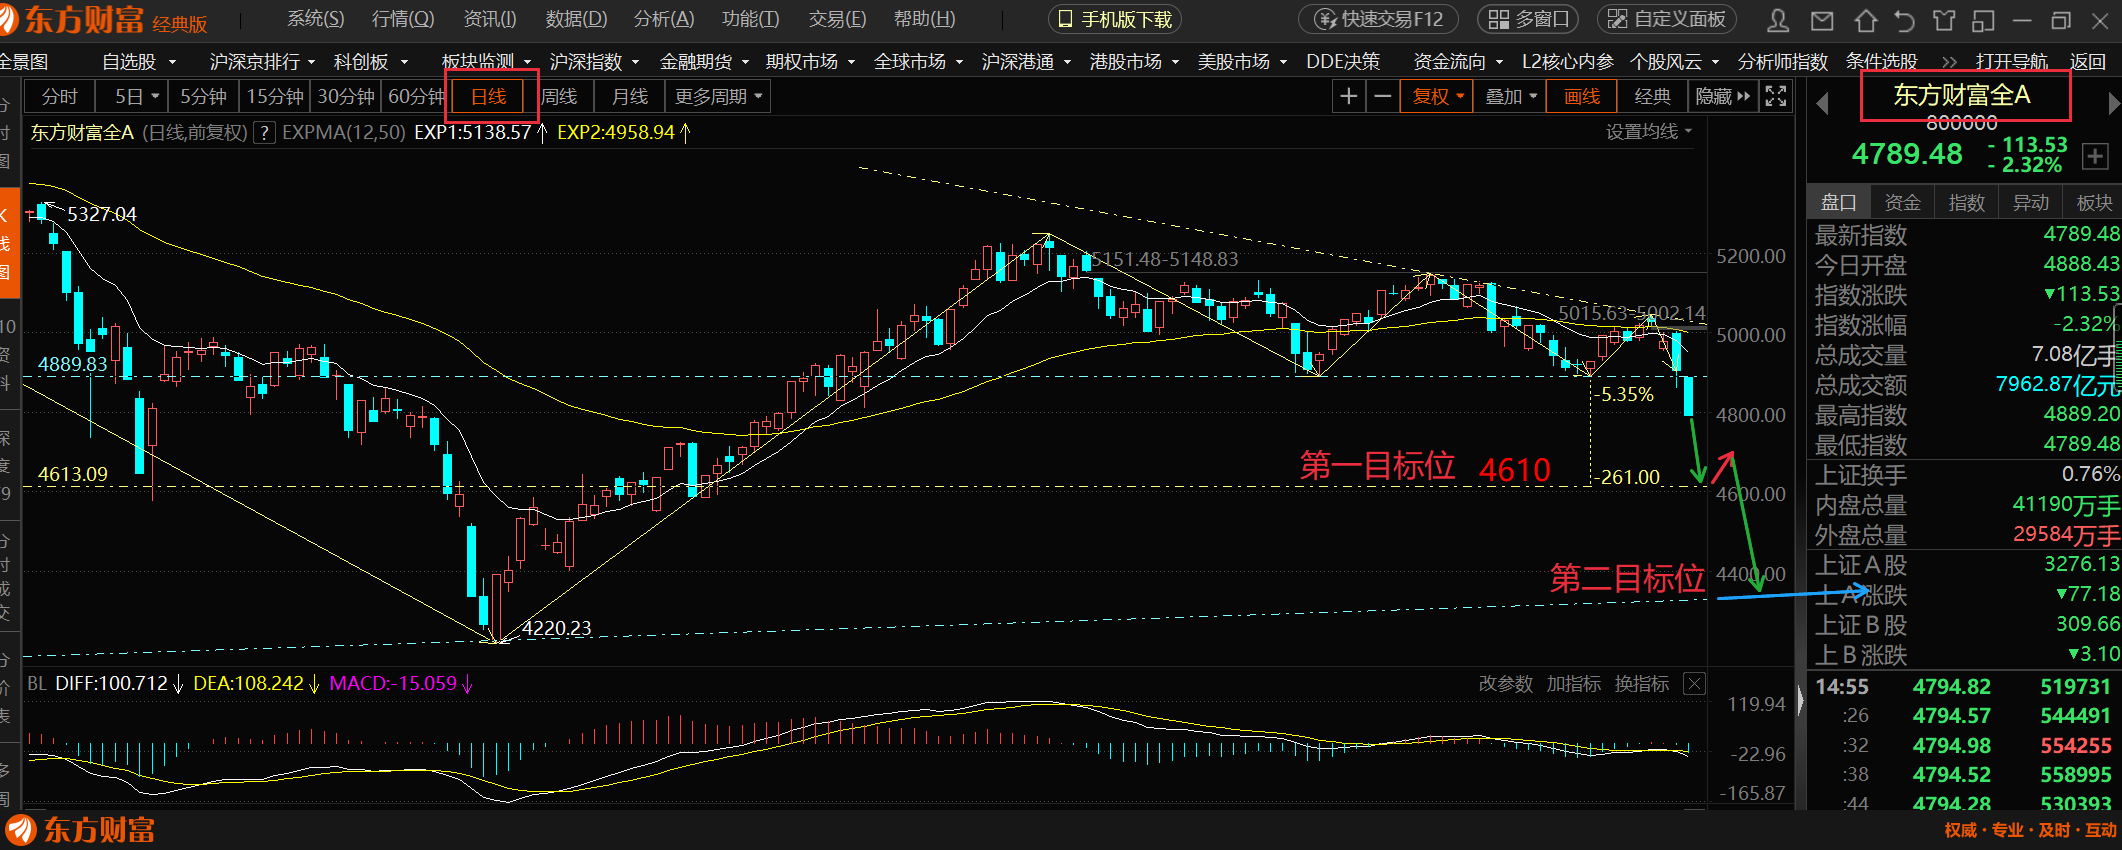Select the 30分钟 period

pyautogui.click(x=346, y=97)
